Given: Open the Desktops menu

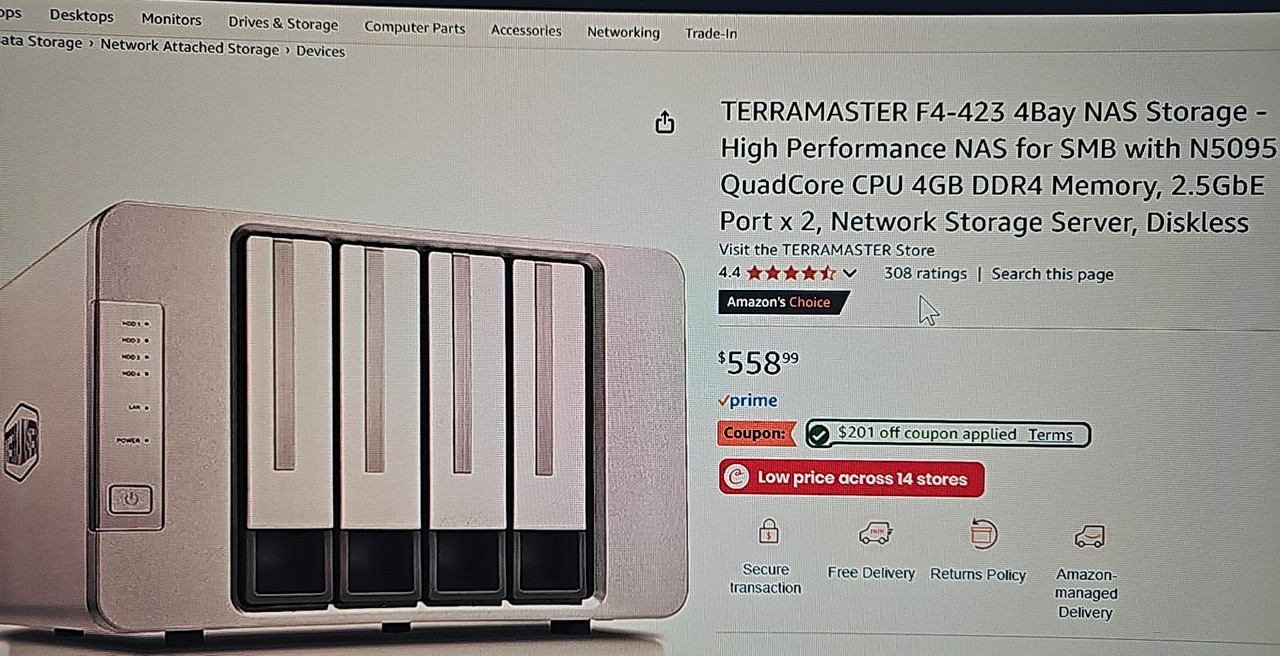Looking at the screenshot, I should 81,16.
